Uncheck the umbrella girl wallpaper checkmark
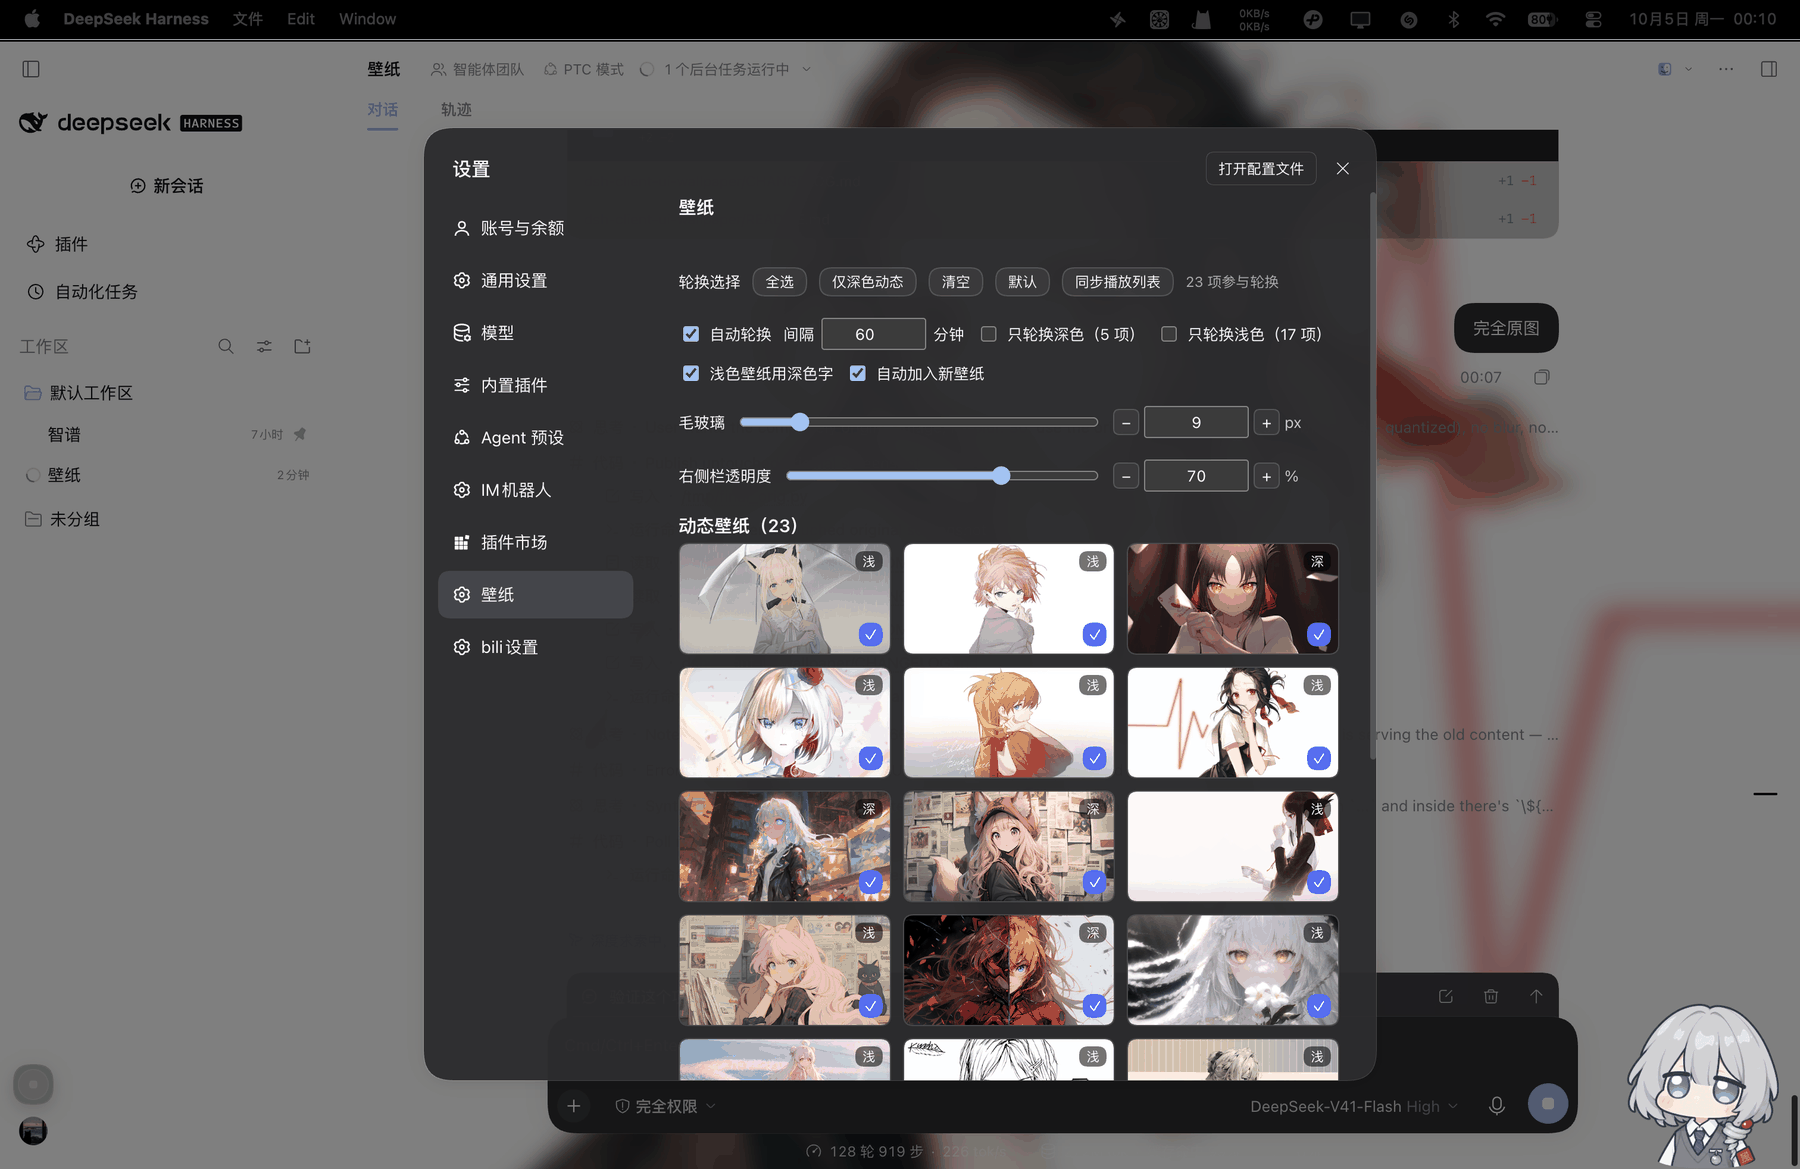The width and height of the screenshot is (1800, 1169). [x=871, y=634]
